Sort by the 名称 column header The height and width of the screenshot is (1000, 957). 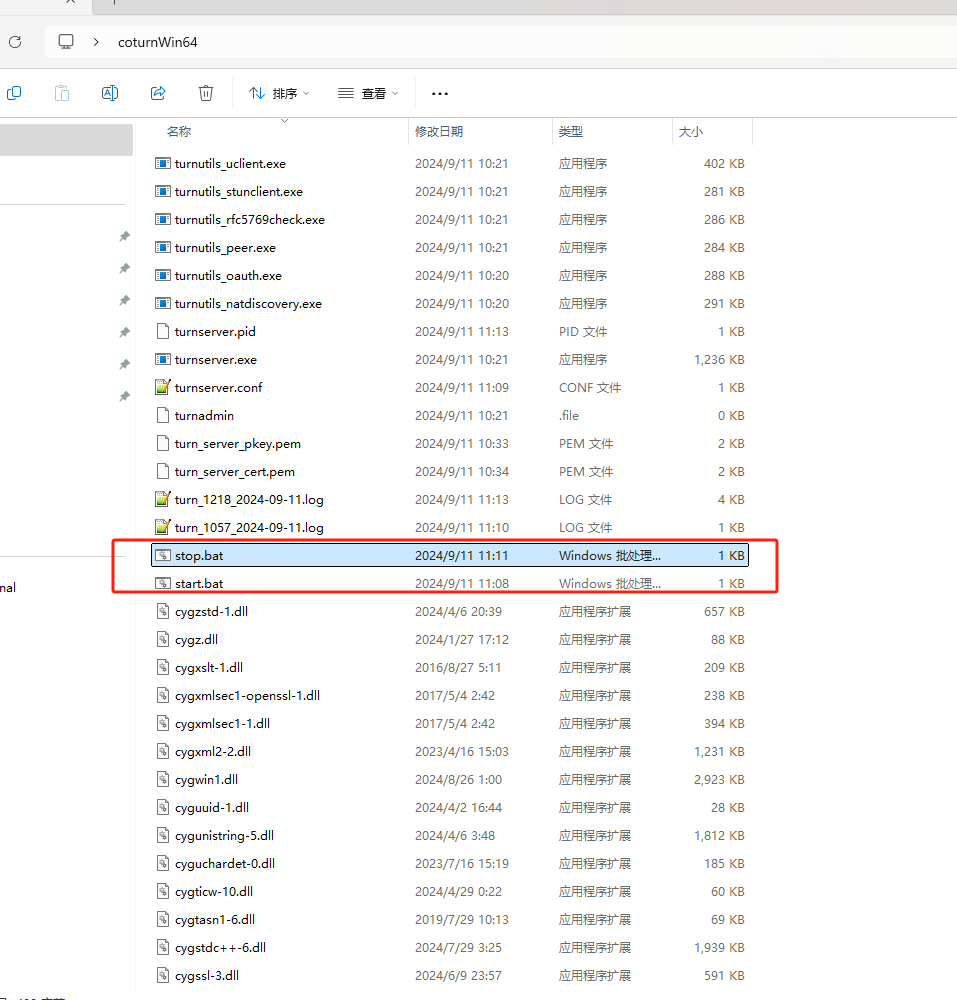coord(179,131)
